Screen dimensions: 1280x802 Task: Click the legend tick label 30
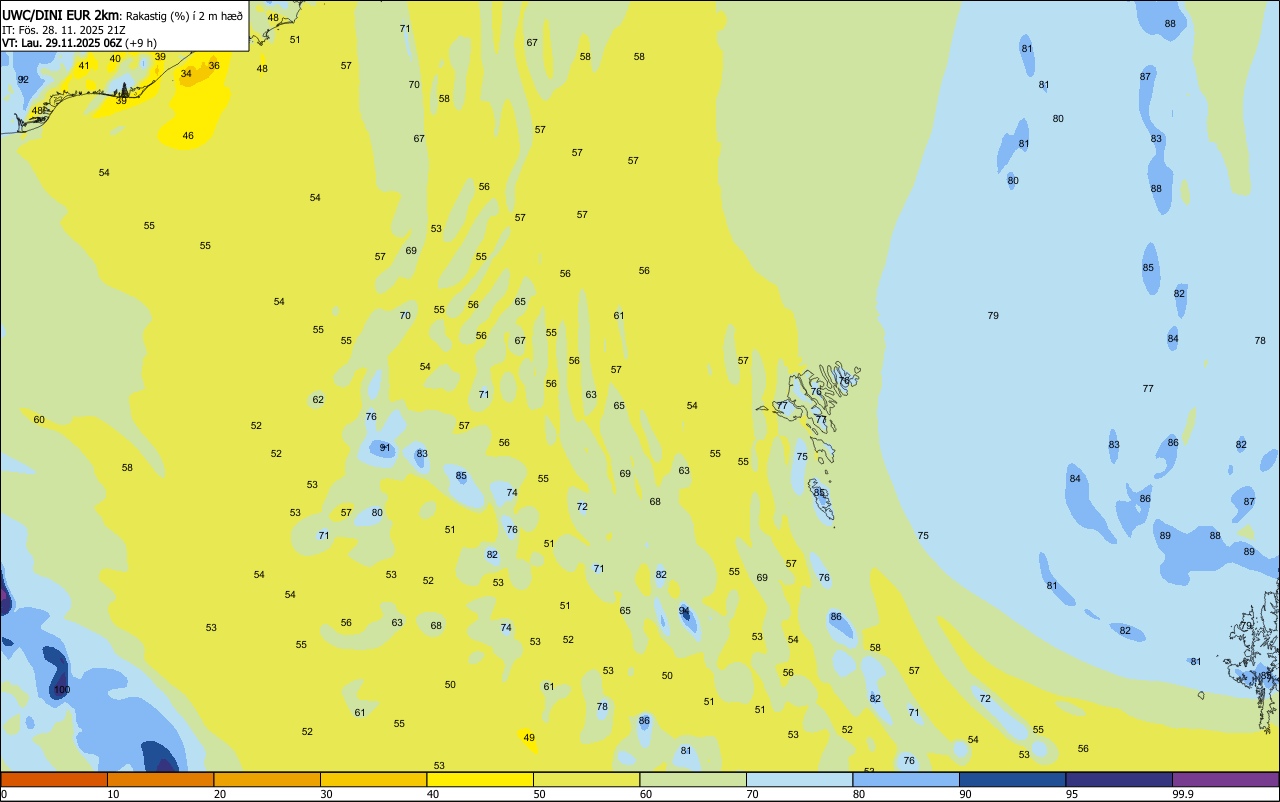click(326, 794)
